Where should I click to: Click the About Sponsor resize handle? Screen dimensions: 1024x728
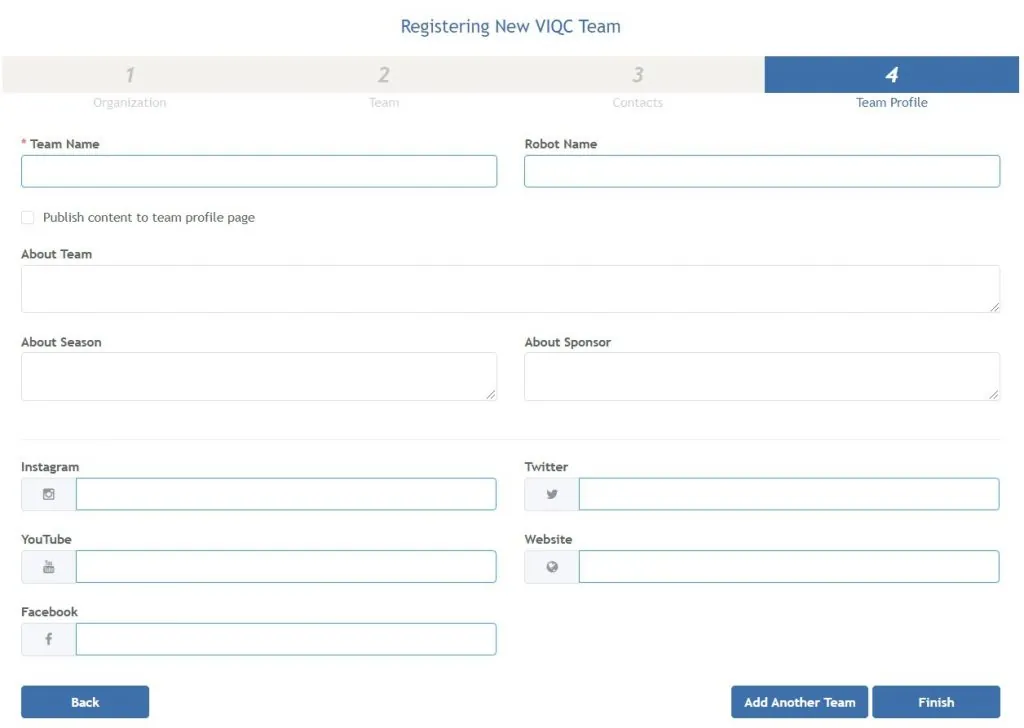(994, 394)
